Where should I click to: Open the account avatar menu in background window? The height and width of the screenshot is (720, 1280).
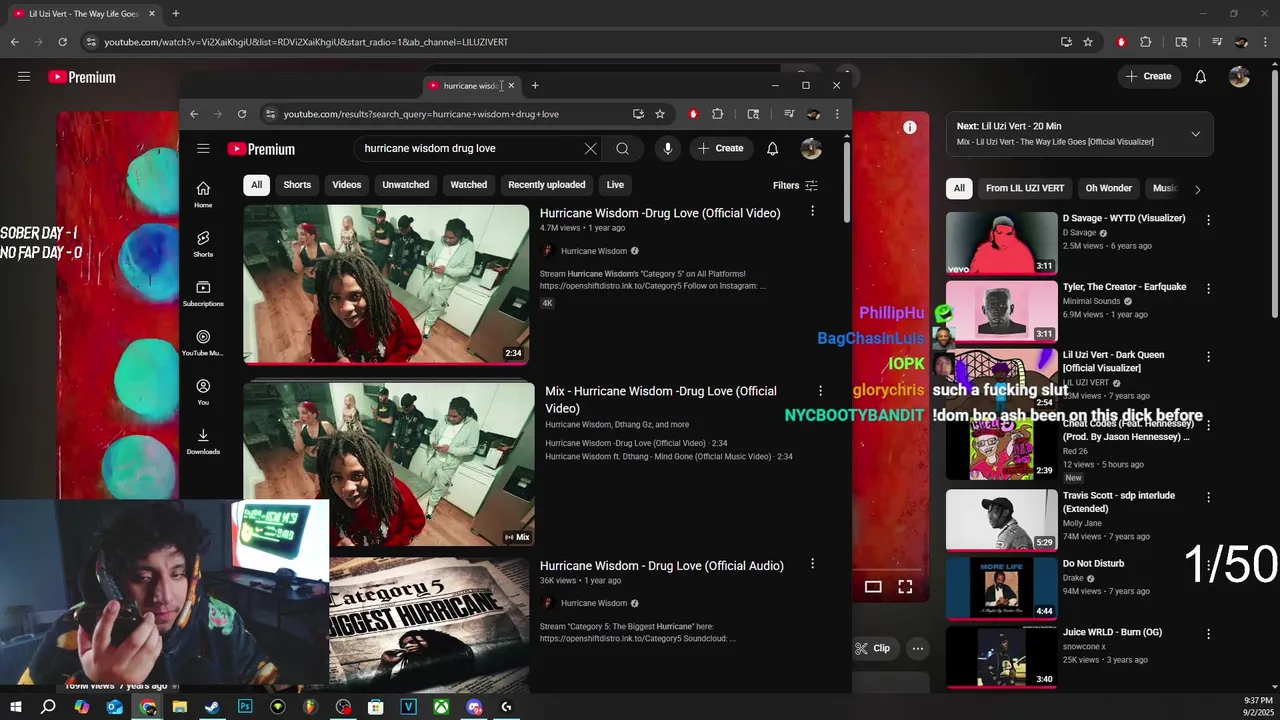coord(1239,76)
